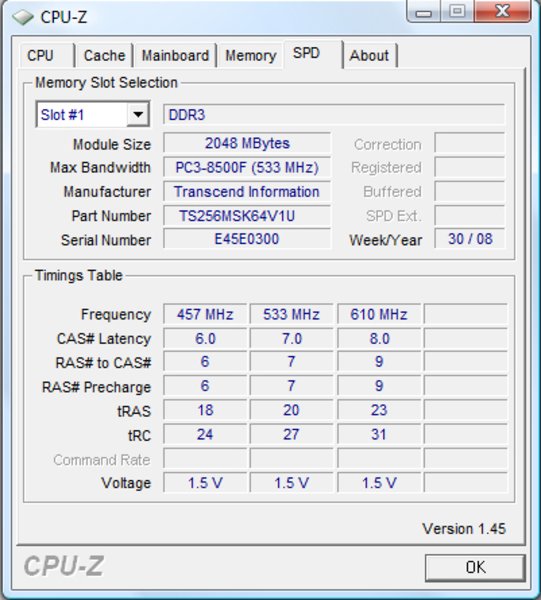Go to the Memory tab
The height and width of the screenshot is (600, 541).
[251, 55]
